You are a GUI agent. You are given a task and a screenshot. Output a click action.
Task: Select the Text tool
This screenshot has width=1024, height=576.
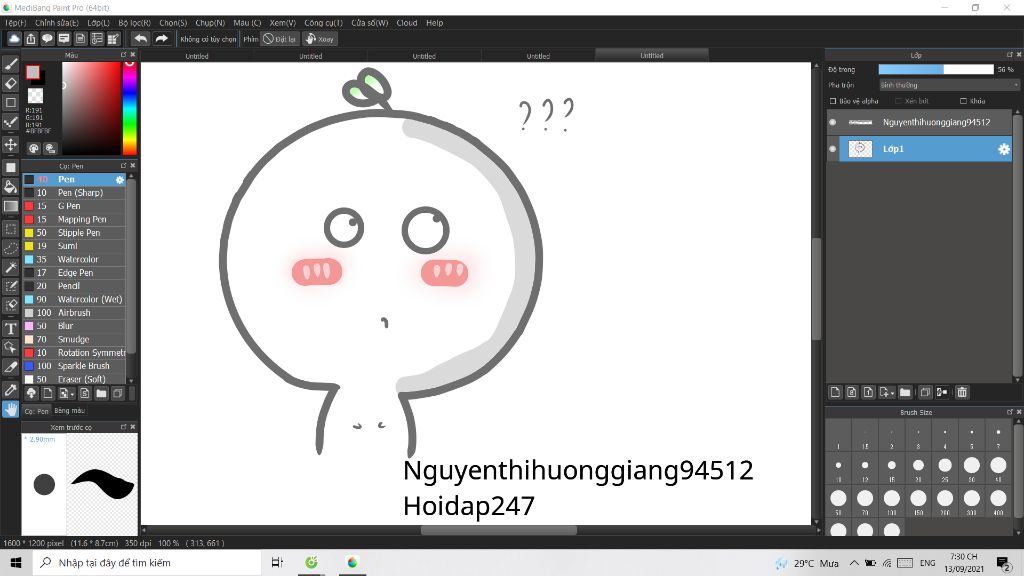tap(10, 328)
